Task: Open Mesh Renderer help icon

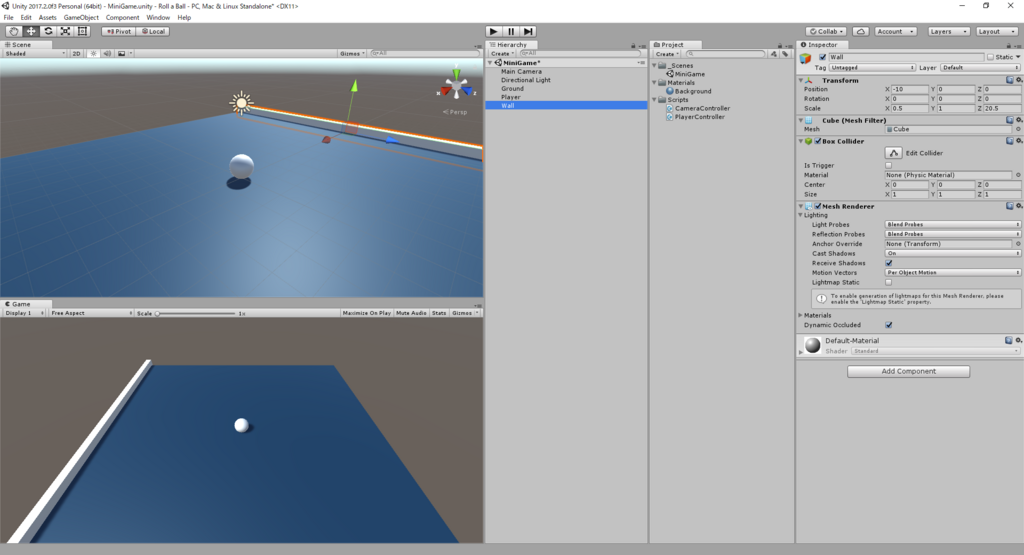Action: tap(1010, 206)
